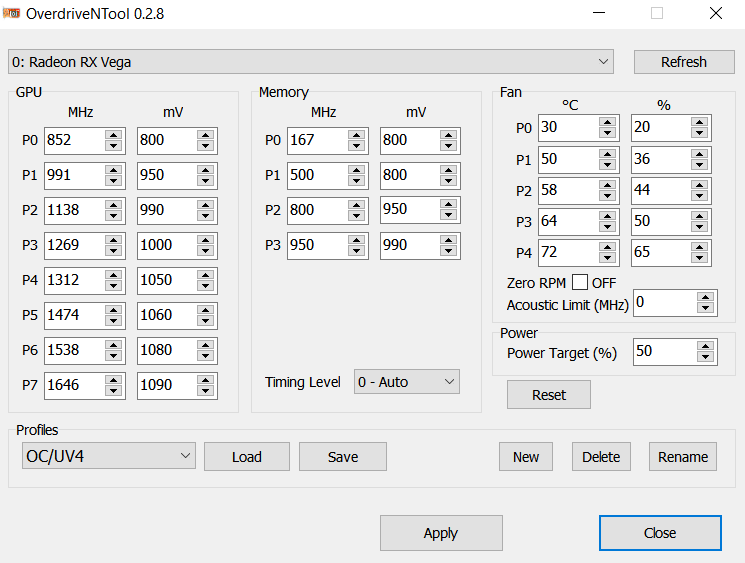This screenshot has width=745, height=563.
Task: Increase Memory P3 MHz with up arrow
Action: 356,240
